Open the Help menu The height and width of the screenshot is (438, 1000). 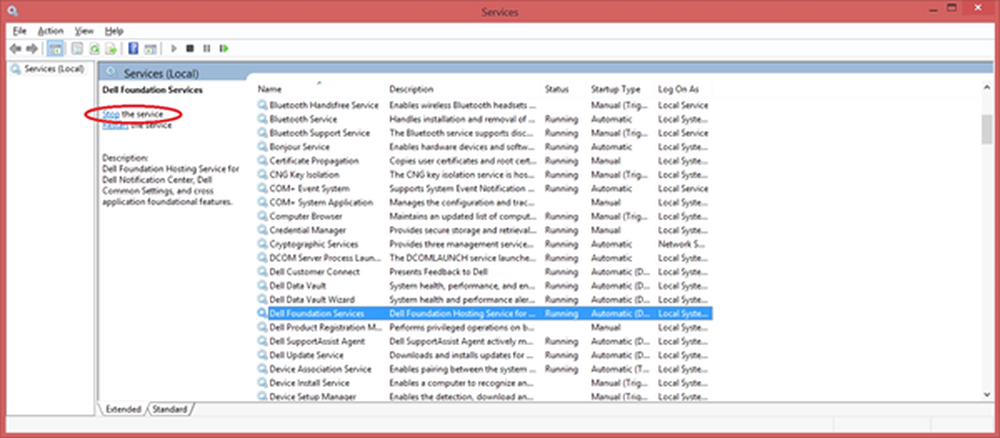pos(114,31)
